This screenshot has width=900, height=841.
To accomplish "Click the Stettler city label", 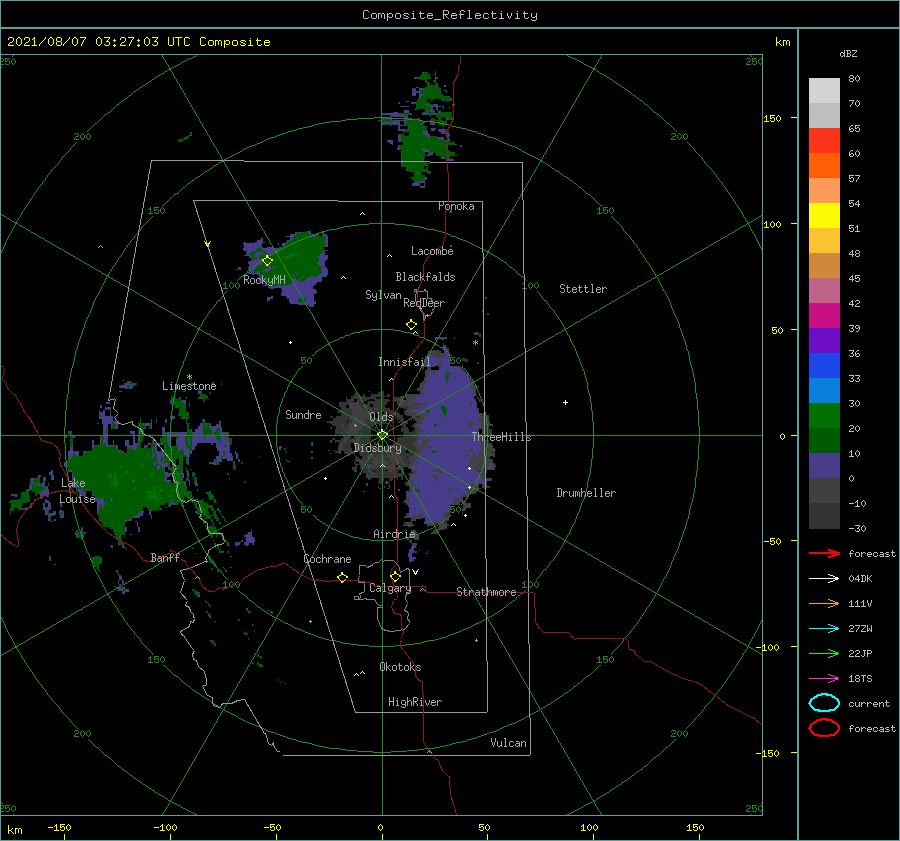I will (583, 289).
